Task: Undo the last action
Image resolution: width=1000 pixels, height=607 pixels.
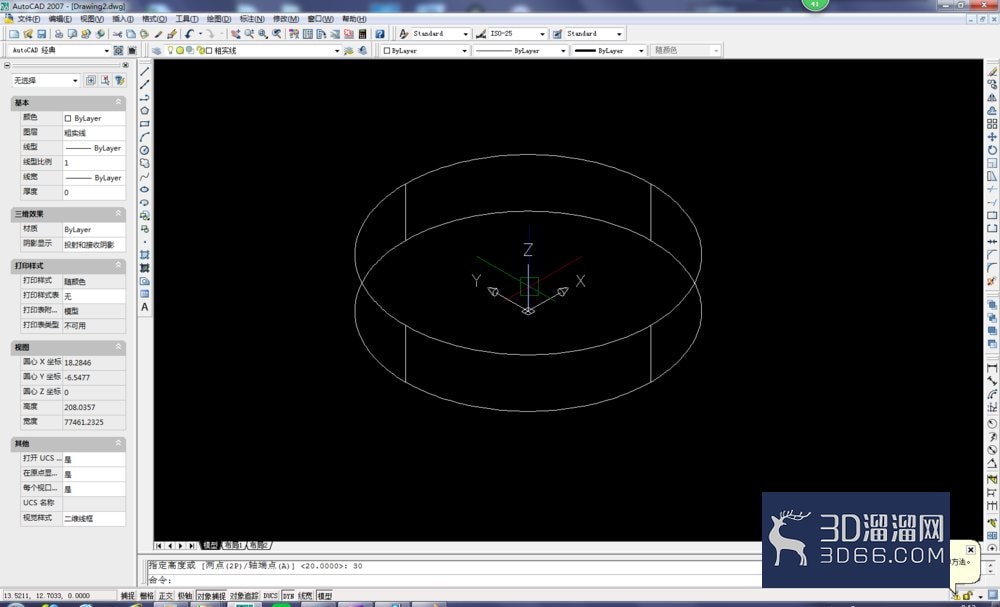Action: tap(189, 34)
